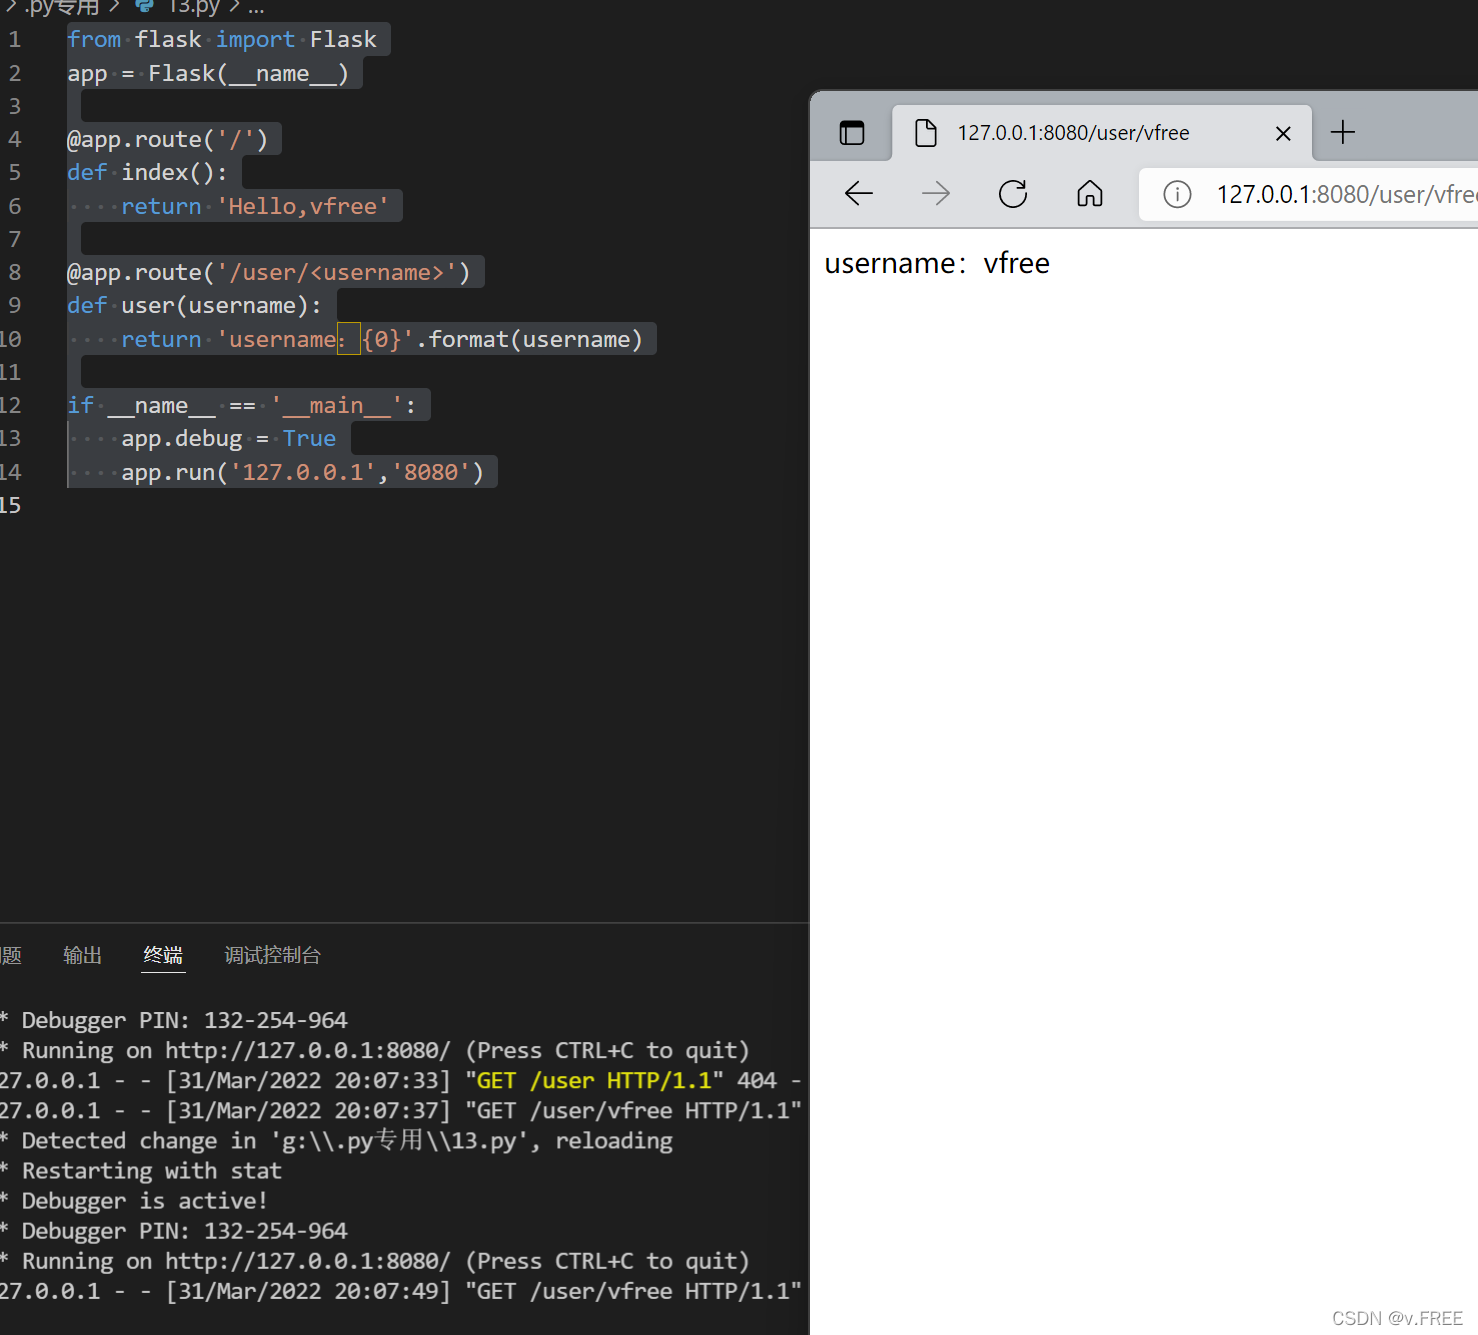Click the .format(username) return line
This screenshot has height=1335, width=1478.
[382, 339]
